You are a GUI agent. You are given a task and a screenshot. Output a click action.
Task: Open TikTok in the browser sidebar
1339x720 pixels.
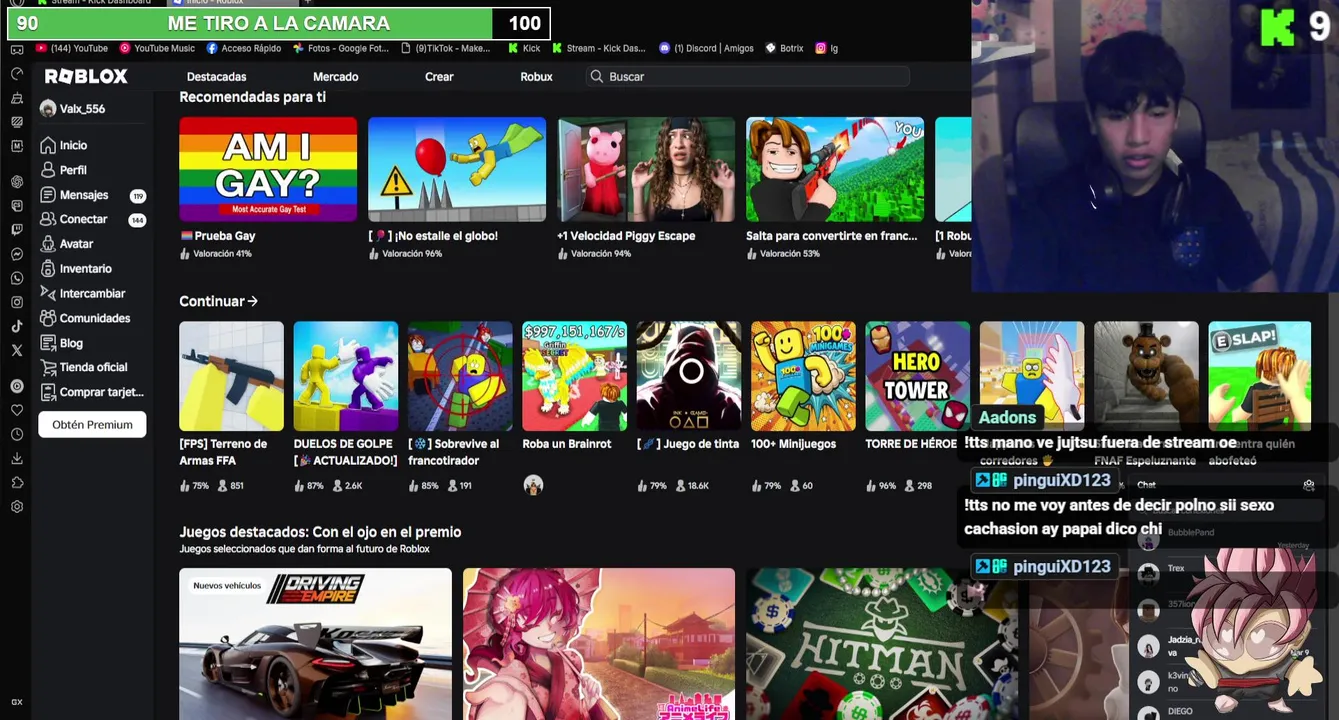pyautogui.click(x=17, y=326)
